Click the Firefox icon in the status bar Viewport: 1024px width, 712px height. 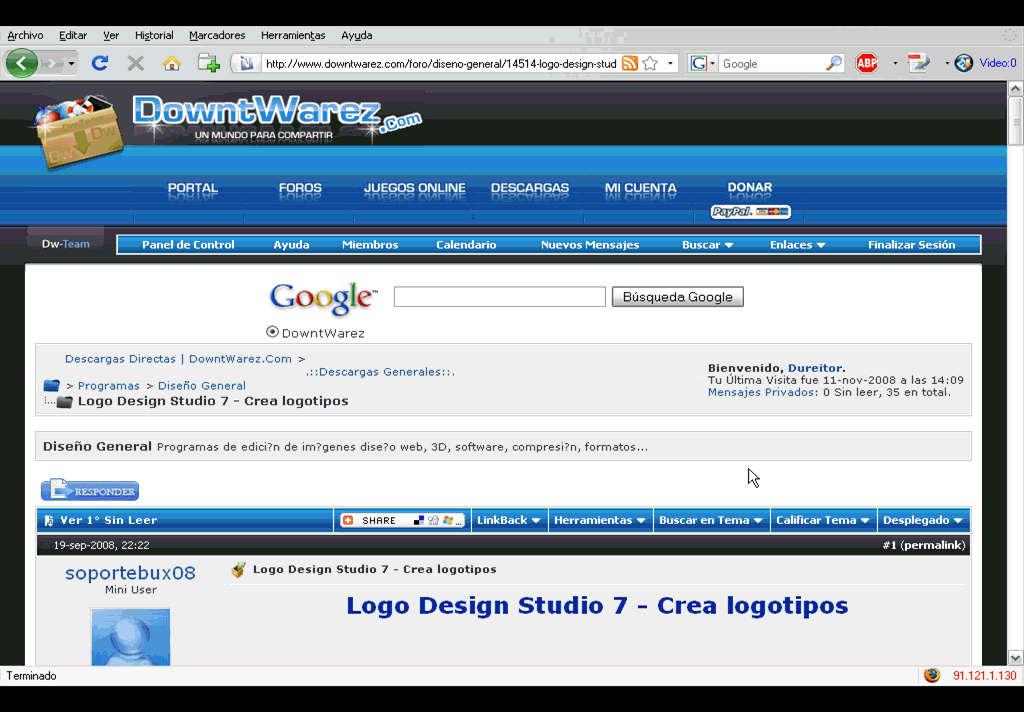coord(932,675)
